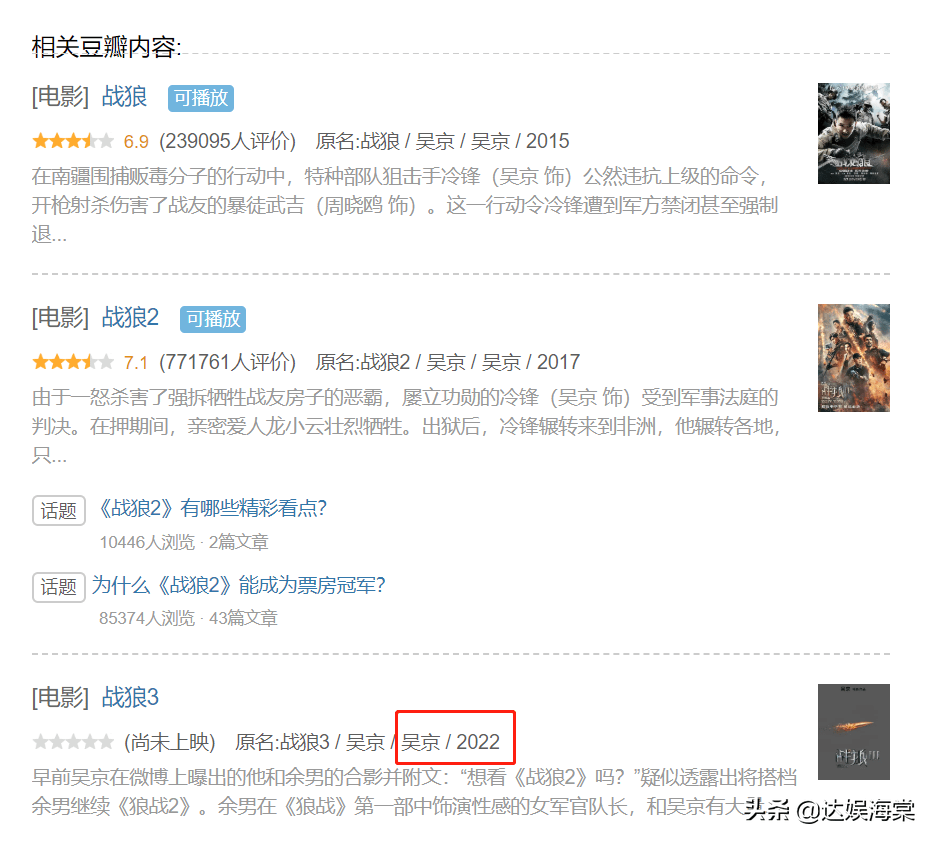Open the 战狼3 movie title link
The height and width of the screenshot is (843, 936).
point(130,697)
